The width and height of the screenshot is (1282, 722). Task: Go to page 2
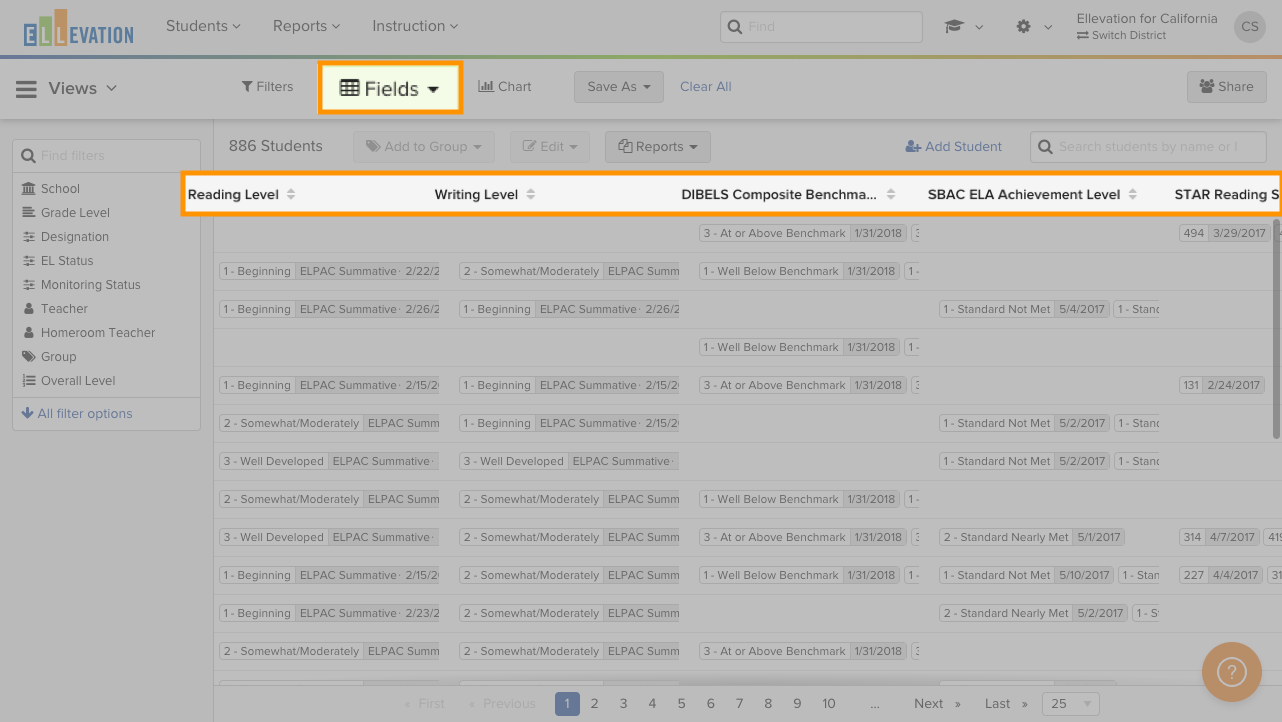coord(594,704)
